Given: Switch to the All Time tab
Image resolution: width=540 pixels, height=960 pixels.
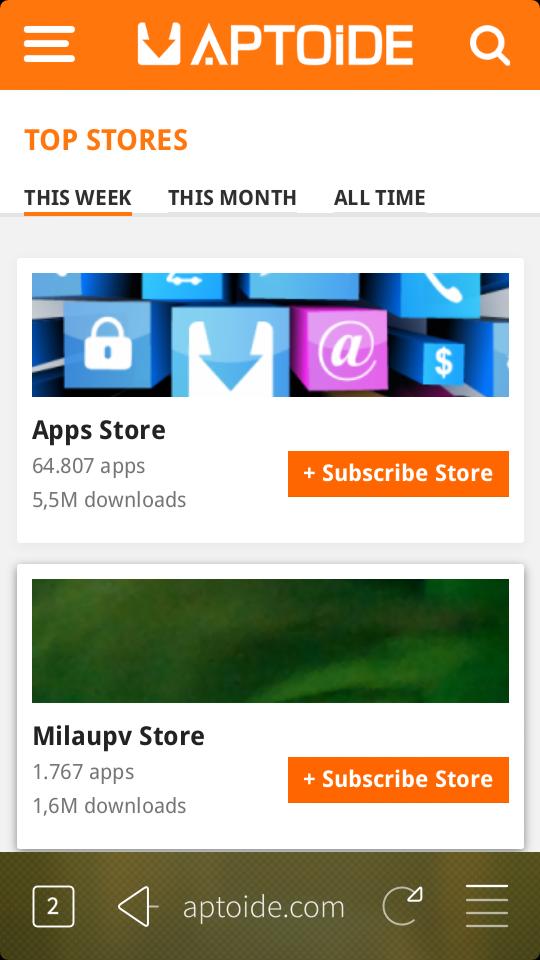Looking at the screenshot, I should pos(380,198).
